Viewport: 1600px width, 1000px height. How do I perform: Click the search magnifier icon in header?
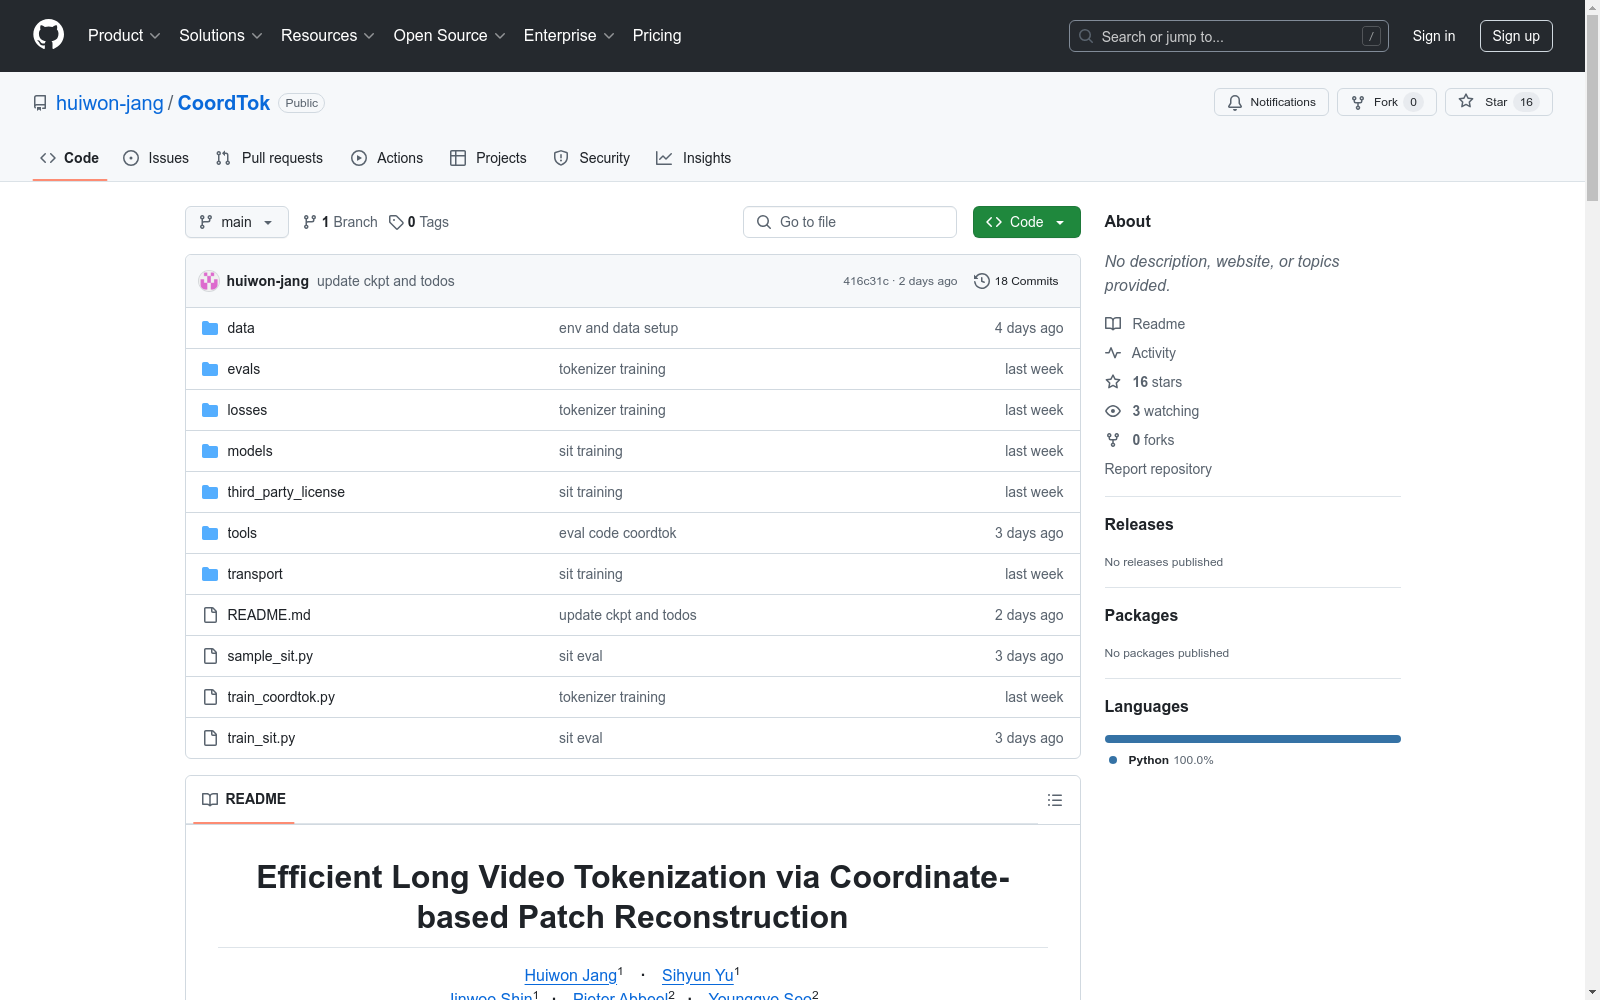[x=1086, y=36]
